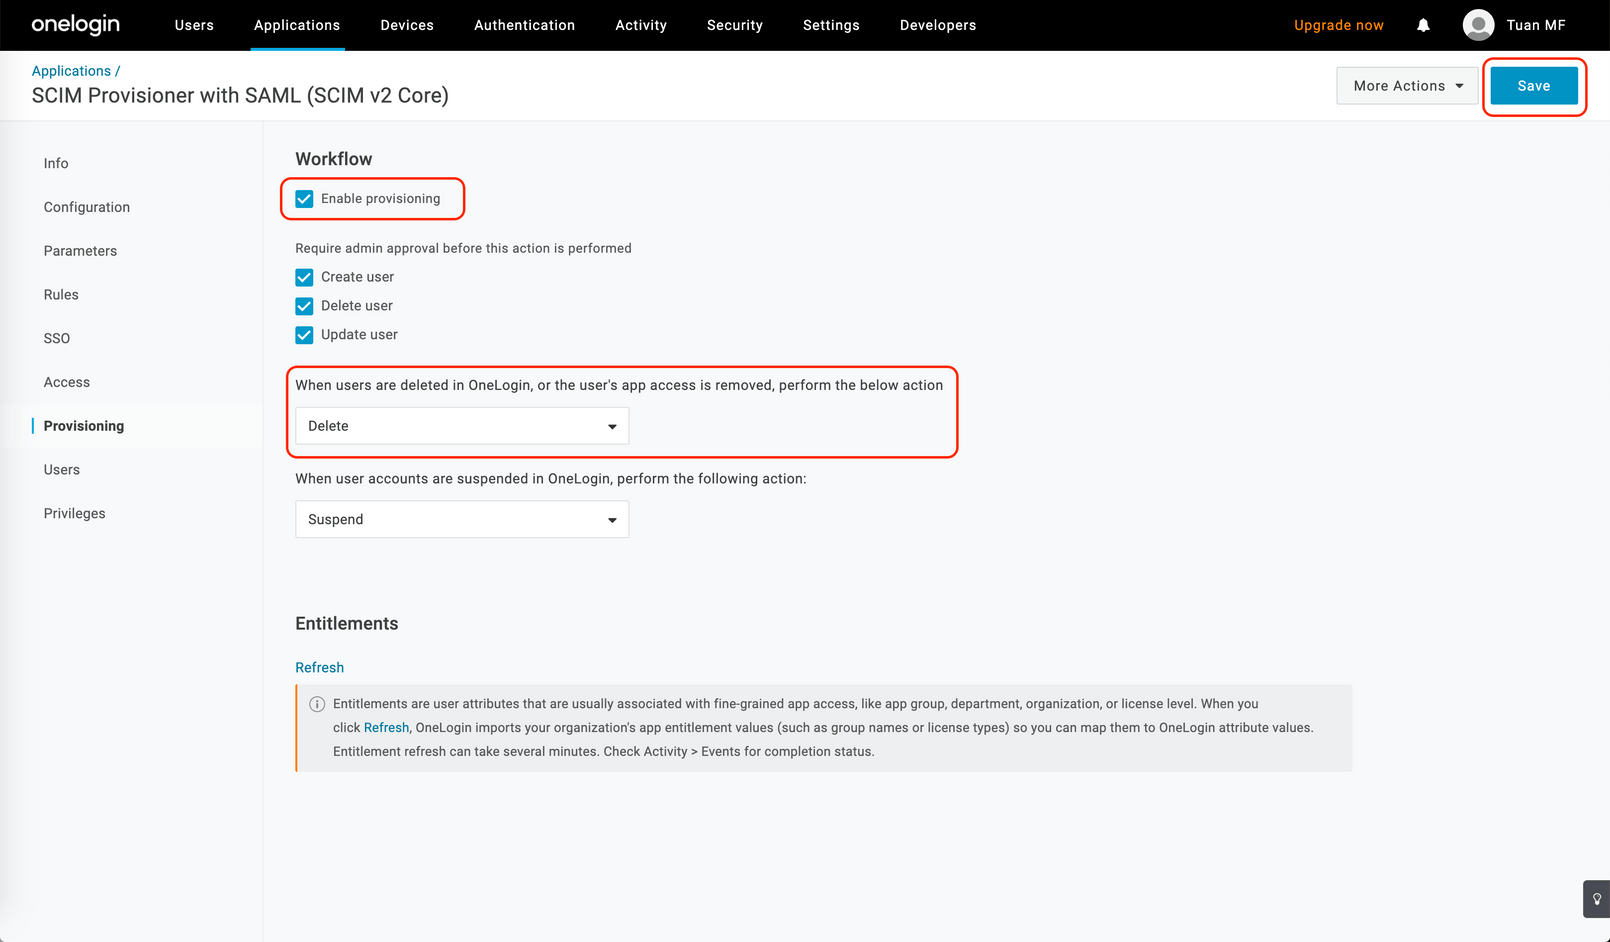Open the notifications bell

pyautogui.click(x=1423, y=25)
